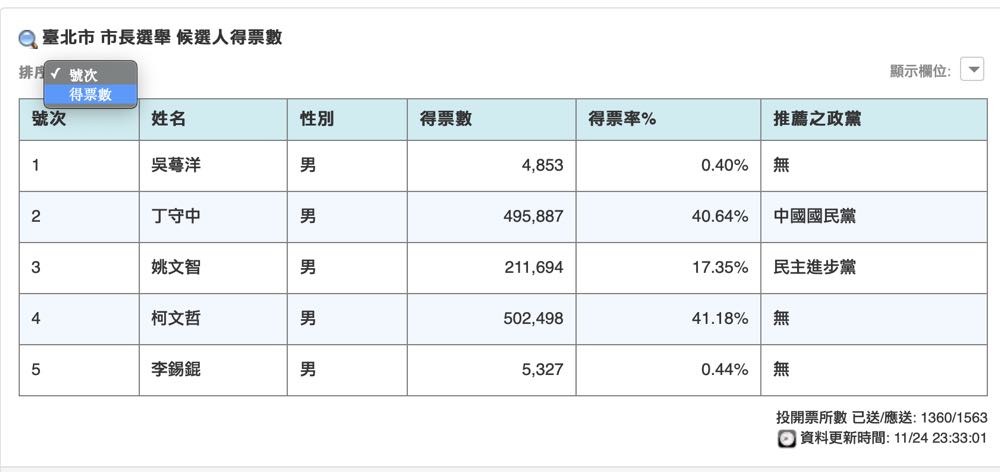The height and width of the screenshot is (472, 1000).
Task: Click the magnifier icon beside the title
Action: 28,39
